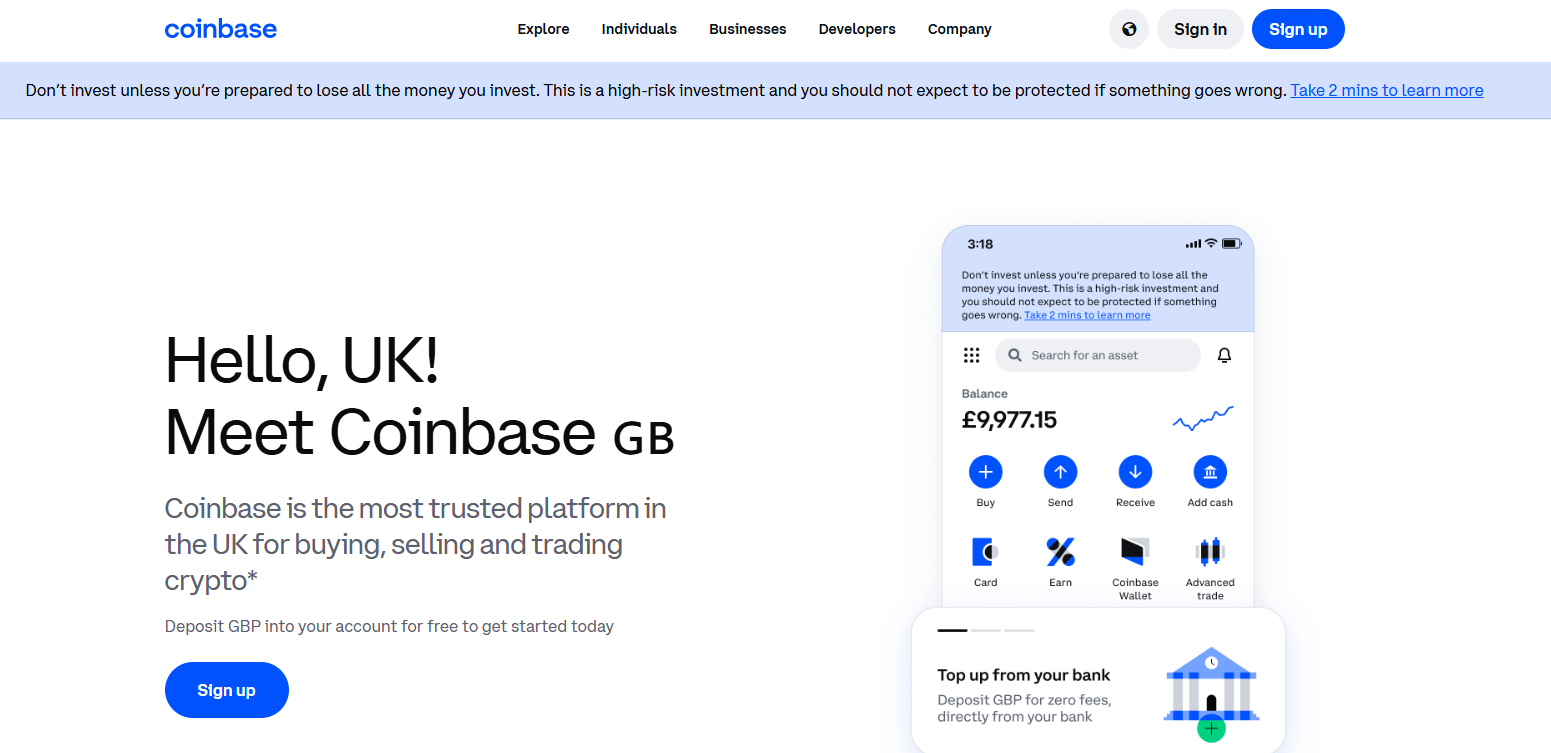Viewport: 1551px width, 753px height.
Task: Follow 'Take 2 mins to learn more' banner link
Action: click(1387, 90)
